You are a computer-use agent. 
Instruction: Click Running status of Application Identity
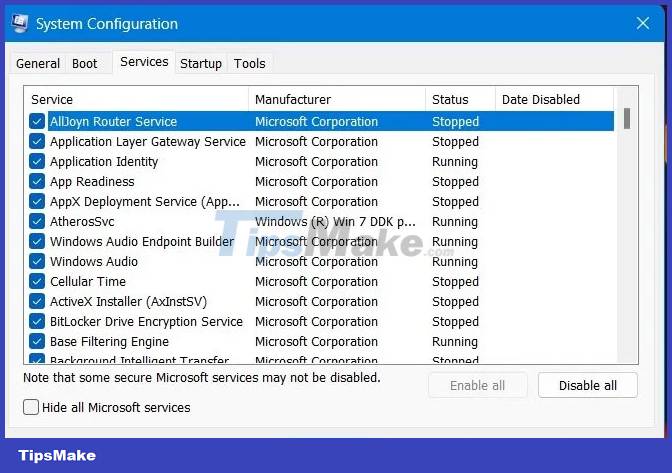point(455,162)
